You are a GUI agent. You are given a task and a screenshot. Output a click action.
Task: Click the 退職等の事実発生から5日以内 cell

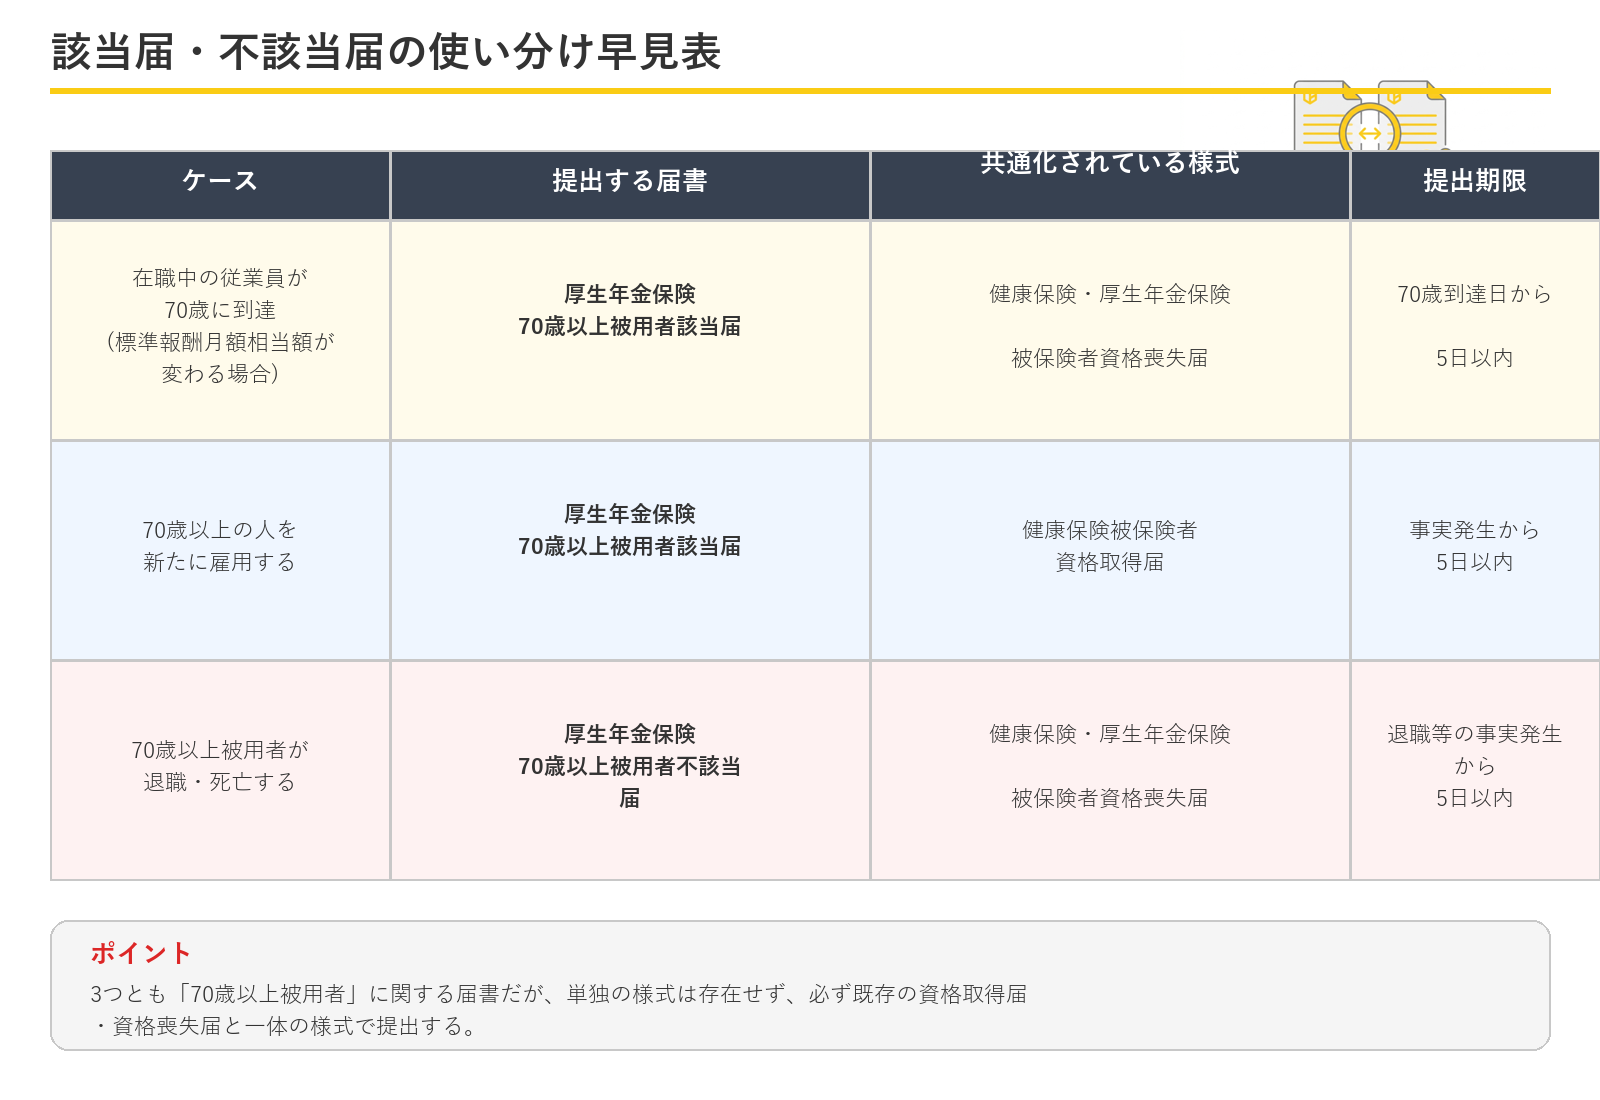click(x=1475, y=770)
